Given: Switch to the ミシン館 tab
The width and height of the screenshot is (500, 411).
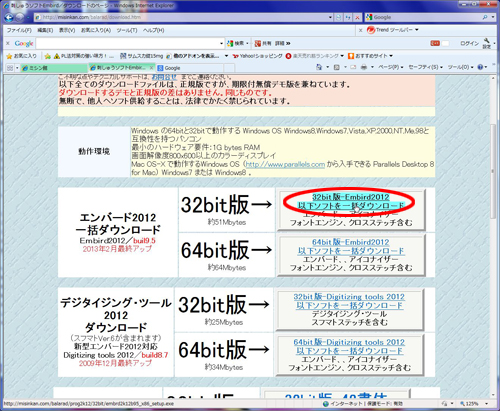Looking at the screenshot, I should [x=54, y=68].
